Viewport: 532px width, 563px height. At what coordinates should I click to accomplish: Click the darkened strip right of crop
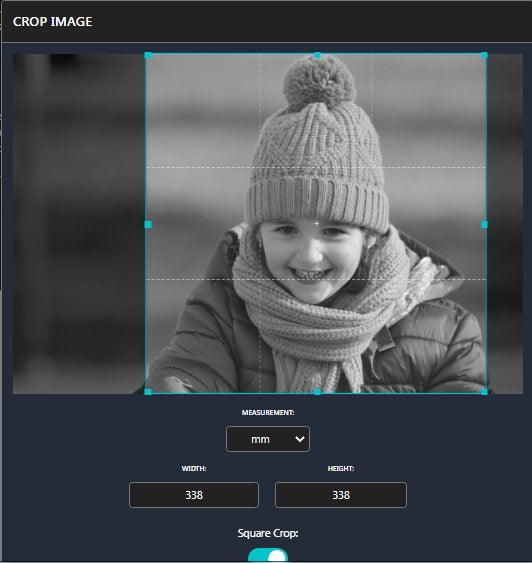point(505,223)
